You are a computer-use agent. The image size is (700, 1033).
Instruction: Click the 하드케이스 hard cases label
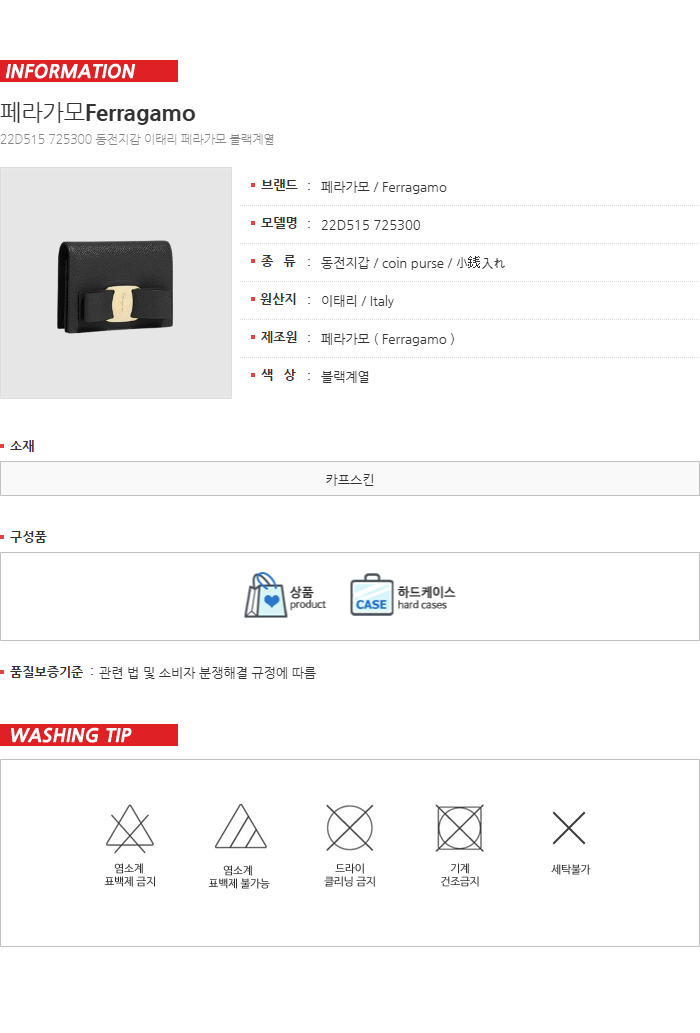click(x=426, y=598)
